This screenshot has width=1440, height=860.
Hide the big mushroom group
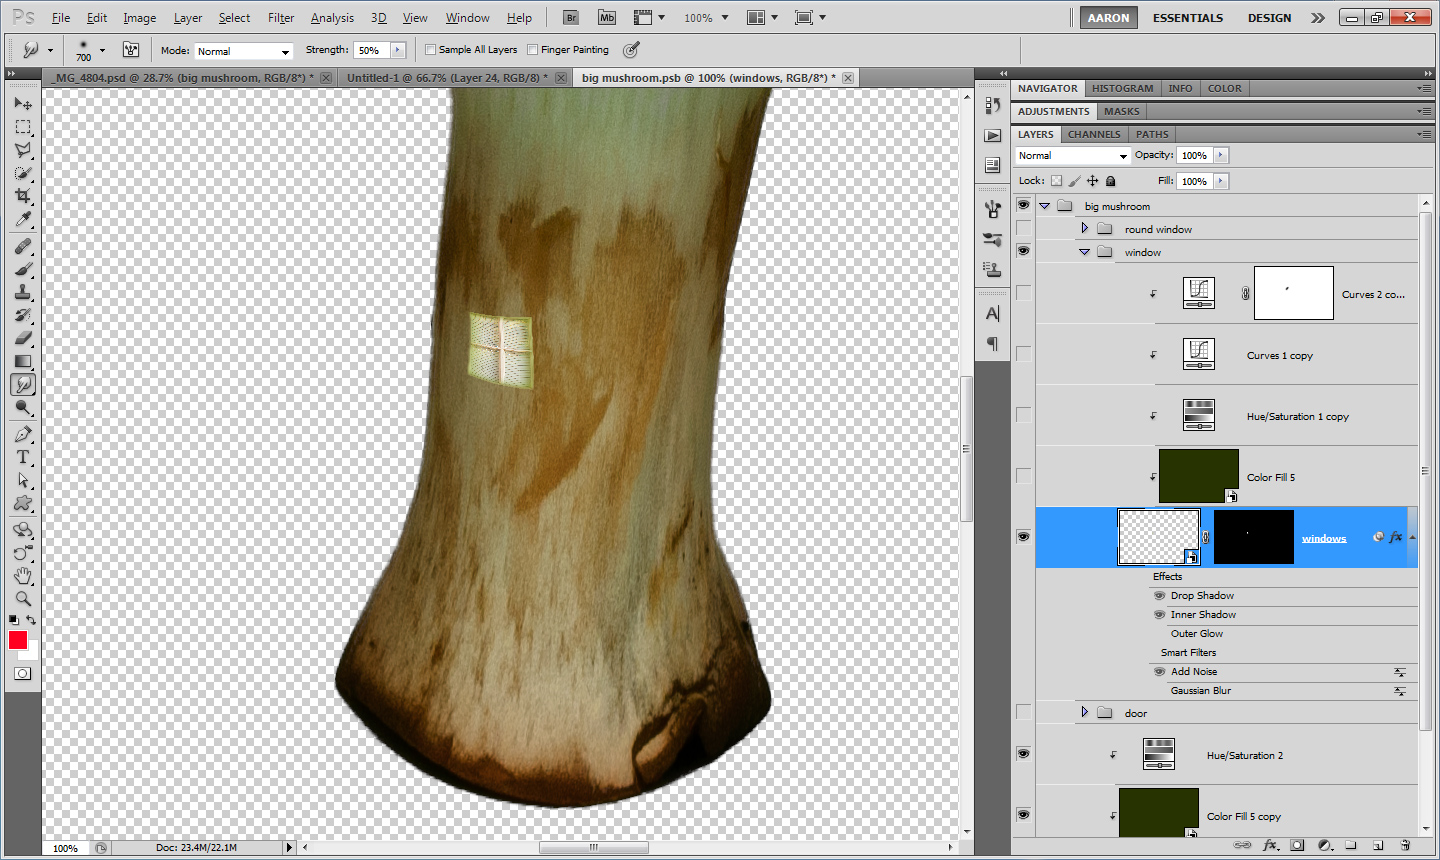pyautogui.click(x=1023, y=205)
